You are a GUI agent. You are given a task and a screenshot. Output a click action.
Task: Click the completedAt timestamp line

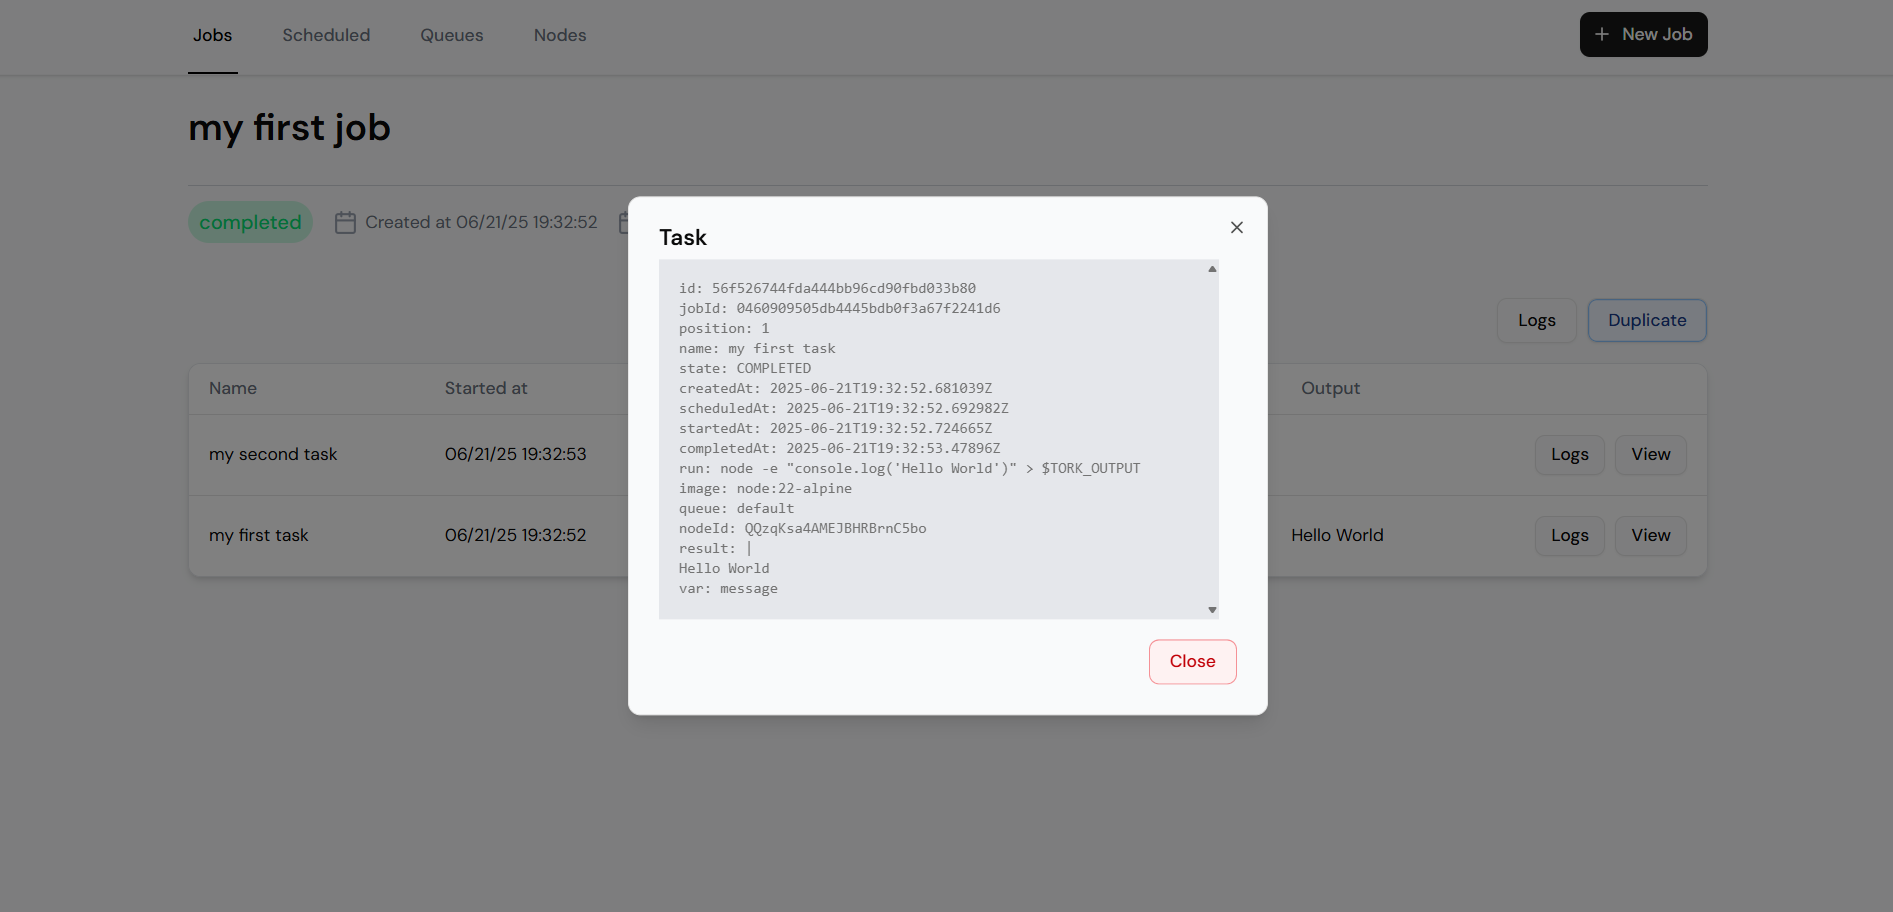pos(839,449)
